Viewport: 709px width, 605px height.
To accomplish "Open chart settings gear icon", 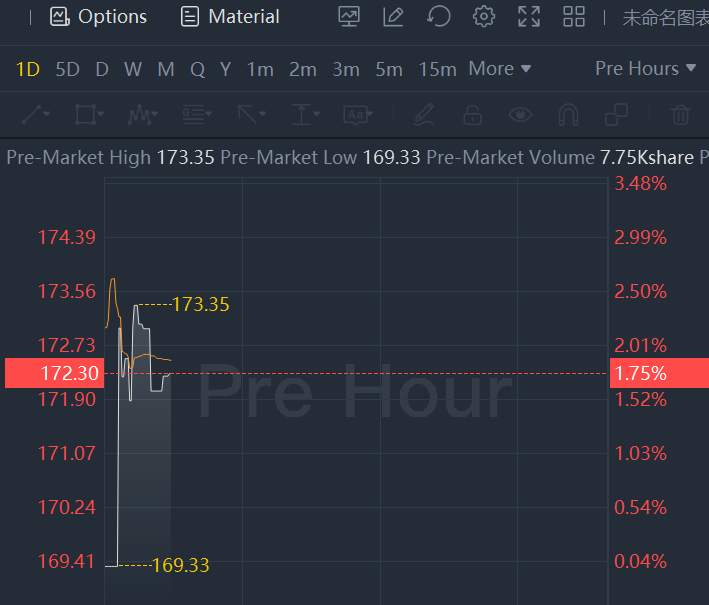I will tap(484, 17).
